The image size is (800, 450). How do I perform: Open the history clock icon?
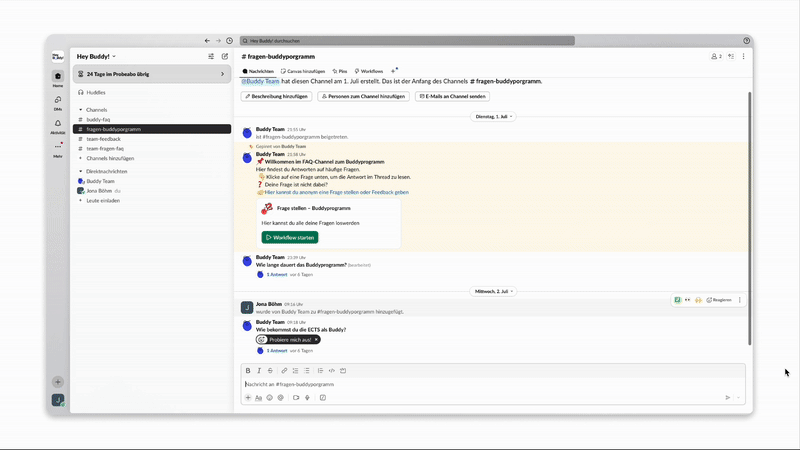click(x=230, y=41)
